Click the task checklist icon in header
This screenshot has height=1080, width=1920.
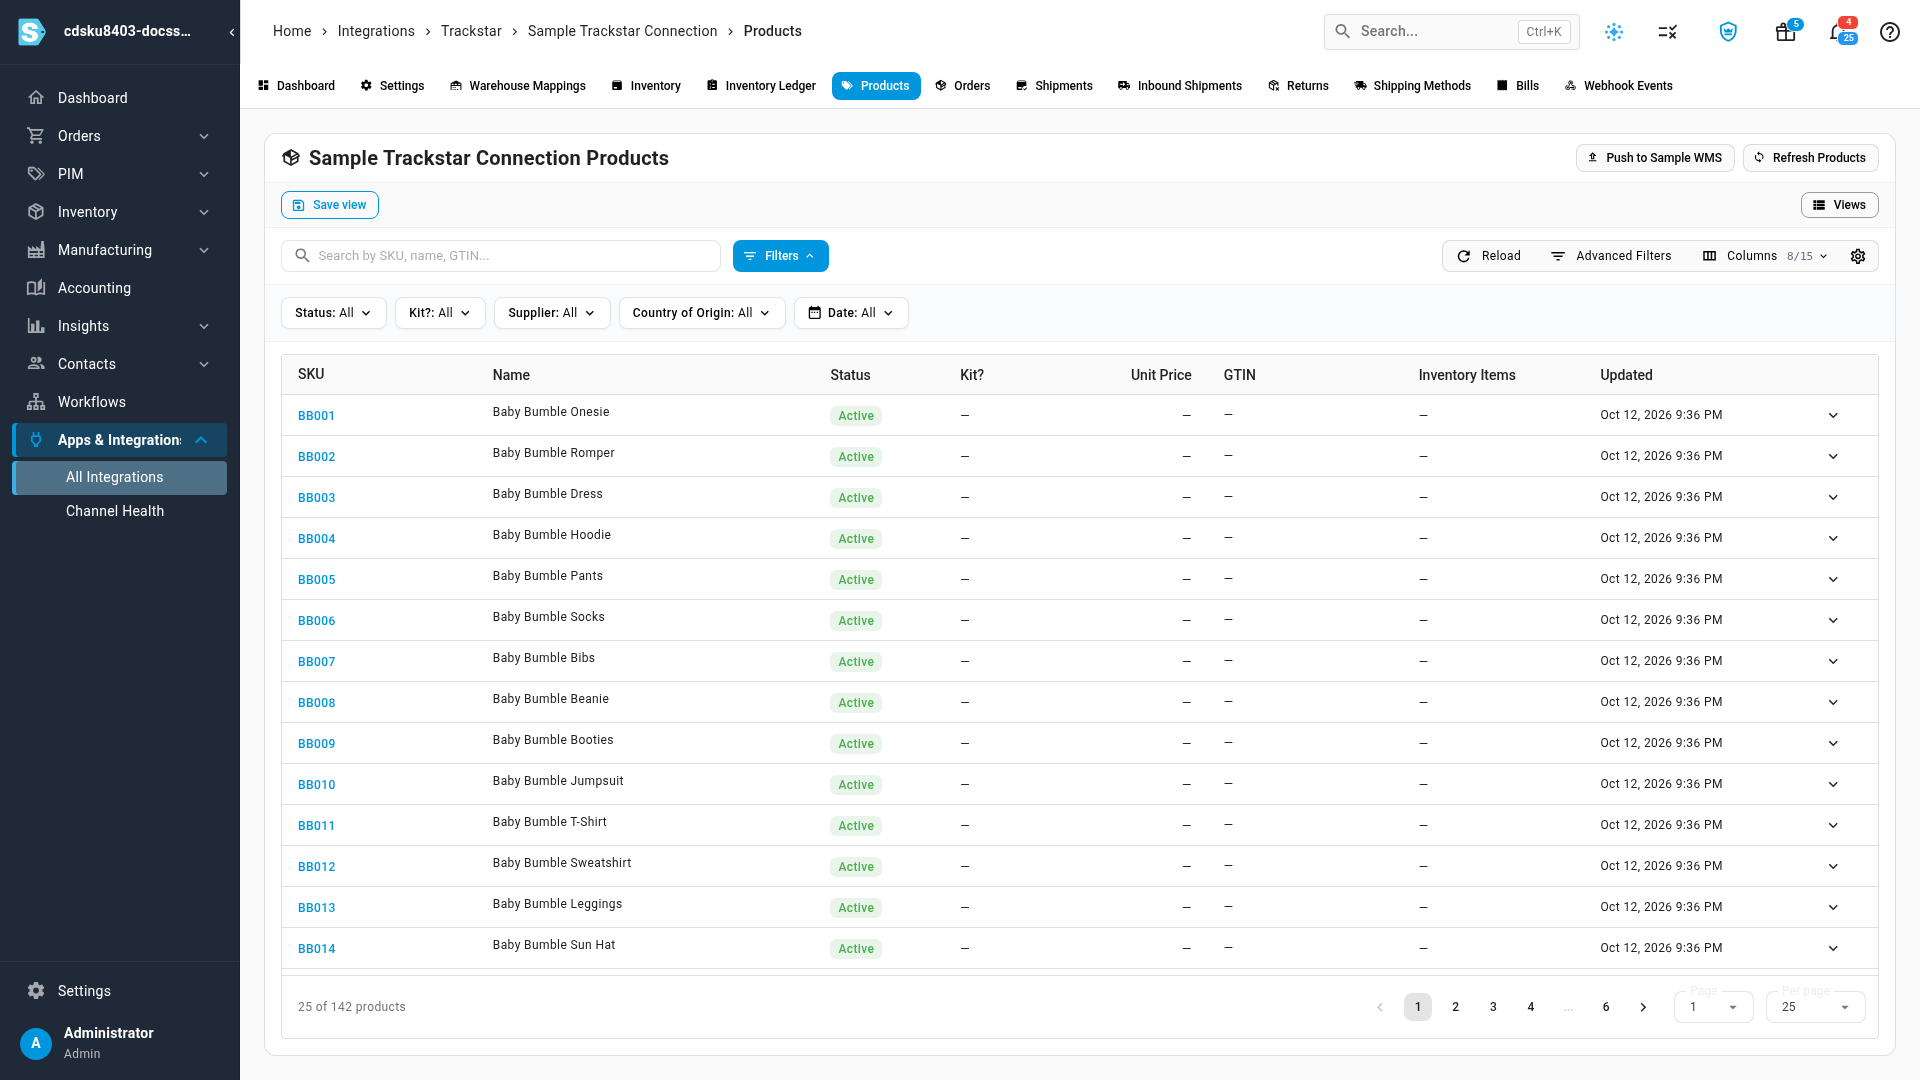1668,32
